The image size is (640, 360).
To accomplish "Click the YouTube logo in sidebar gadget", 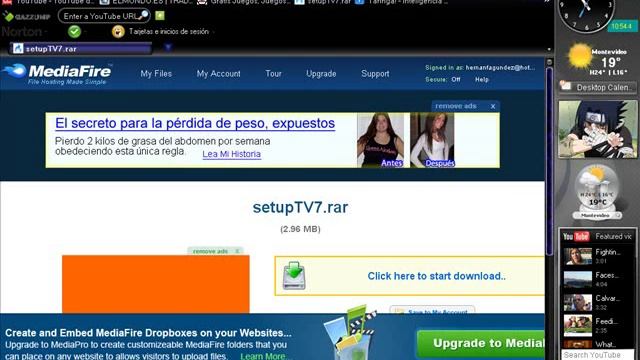I will coord(576,236).
